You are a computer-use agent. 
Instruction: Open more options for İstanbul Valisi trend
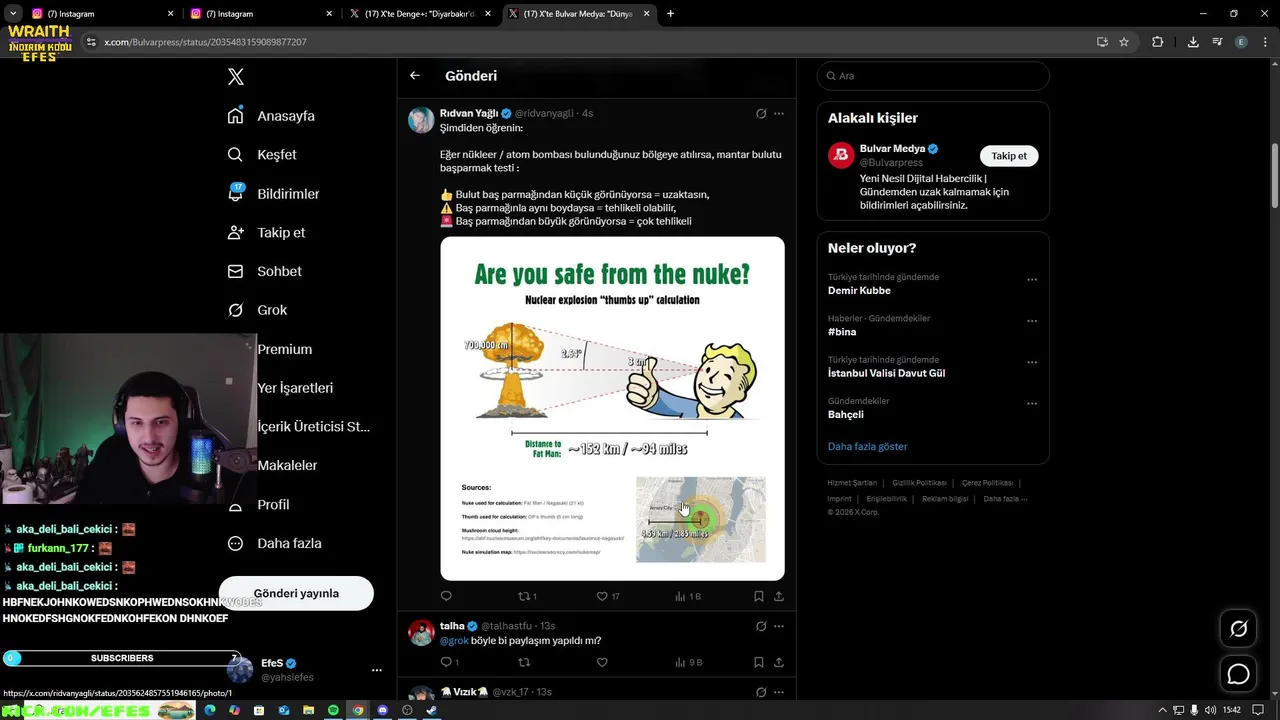[1032, 363]
